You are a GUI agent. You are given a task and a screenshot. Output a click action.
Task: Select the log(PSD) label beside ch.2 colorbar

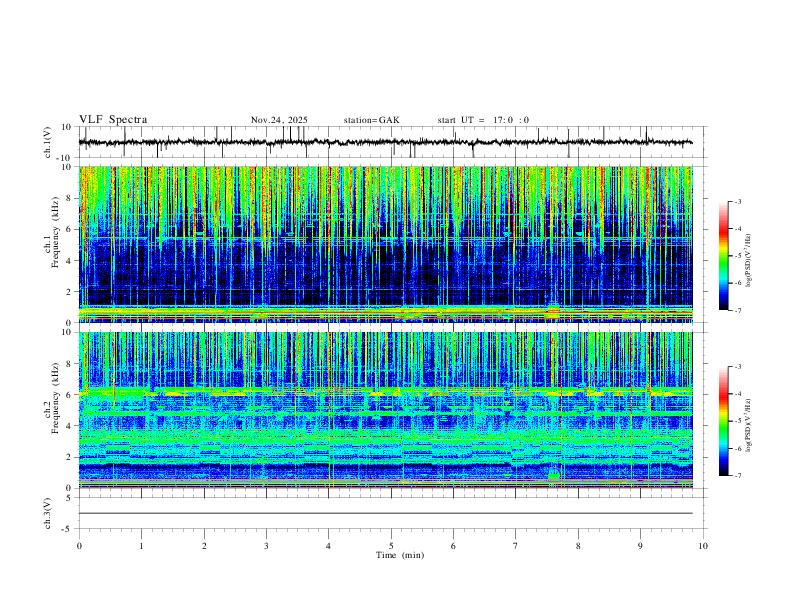click(x=749, y=425)
